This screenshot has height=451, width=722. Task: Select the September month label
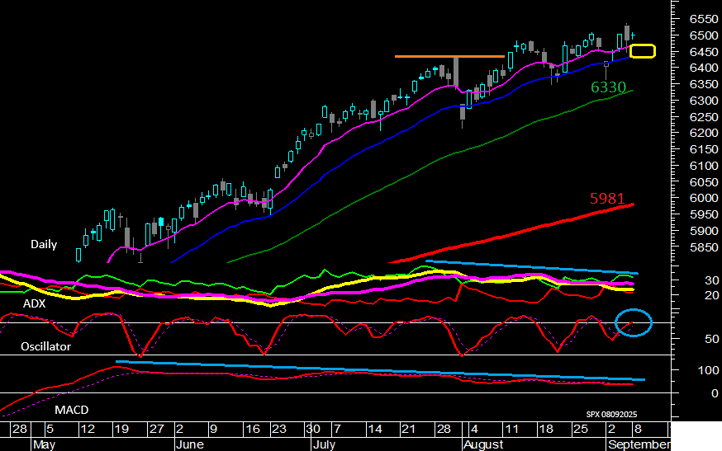638,445
